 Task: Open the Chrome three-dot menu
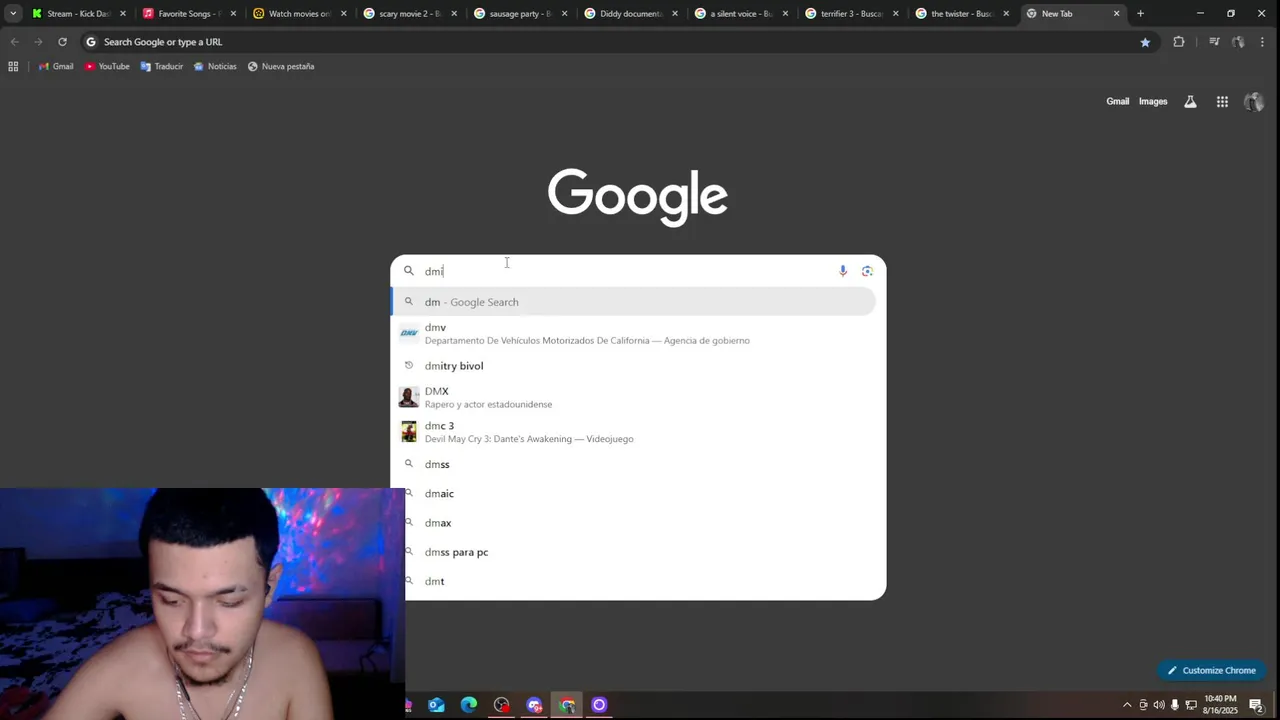[1261, 42]
